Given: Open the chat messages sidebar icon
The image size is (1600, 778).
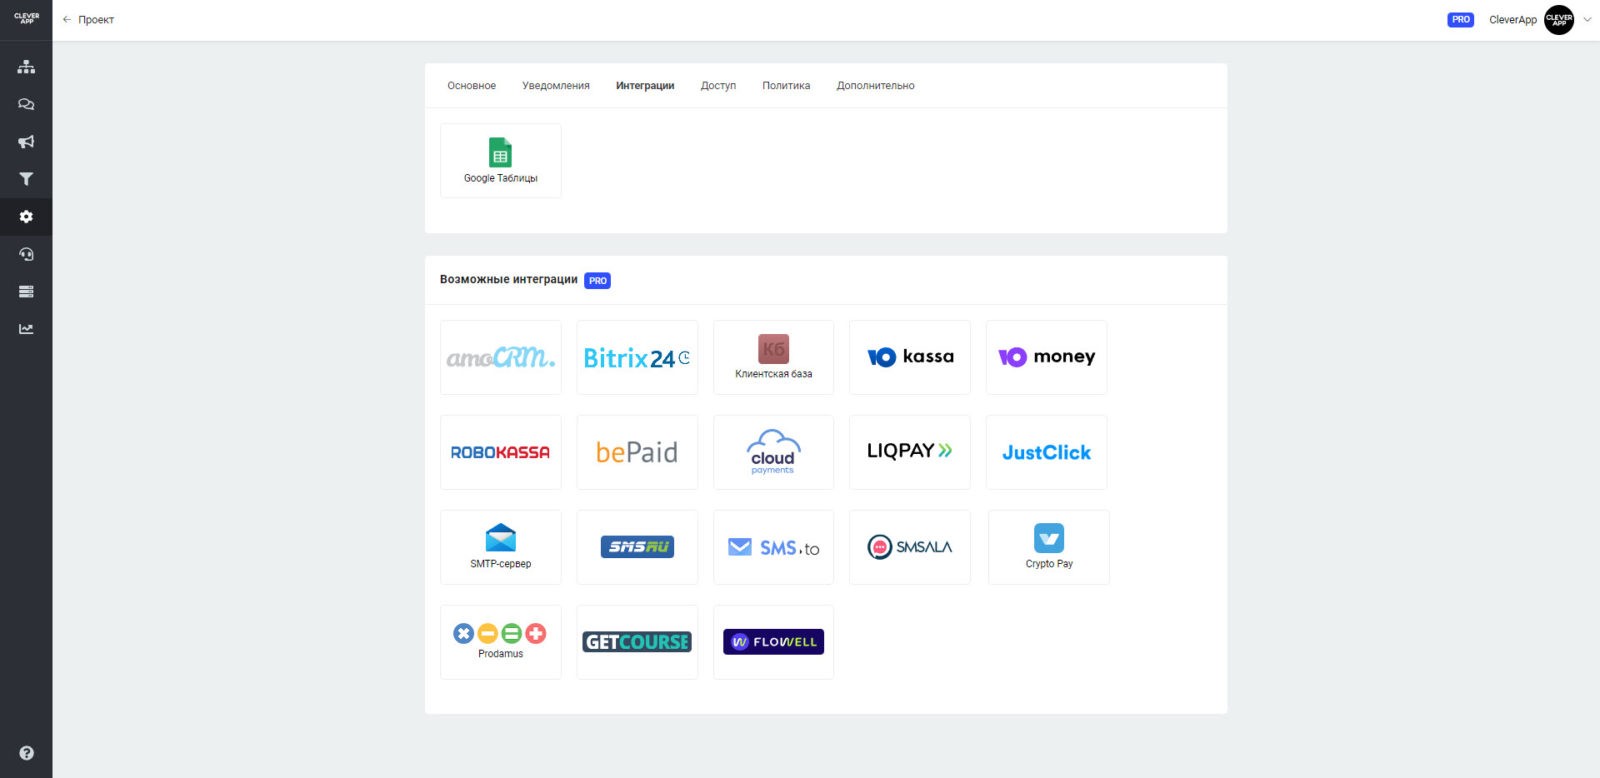Looking at the screenshot, I should tap(26, 104).
